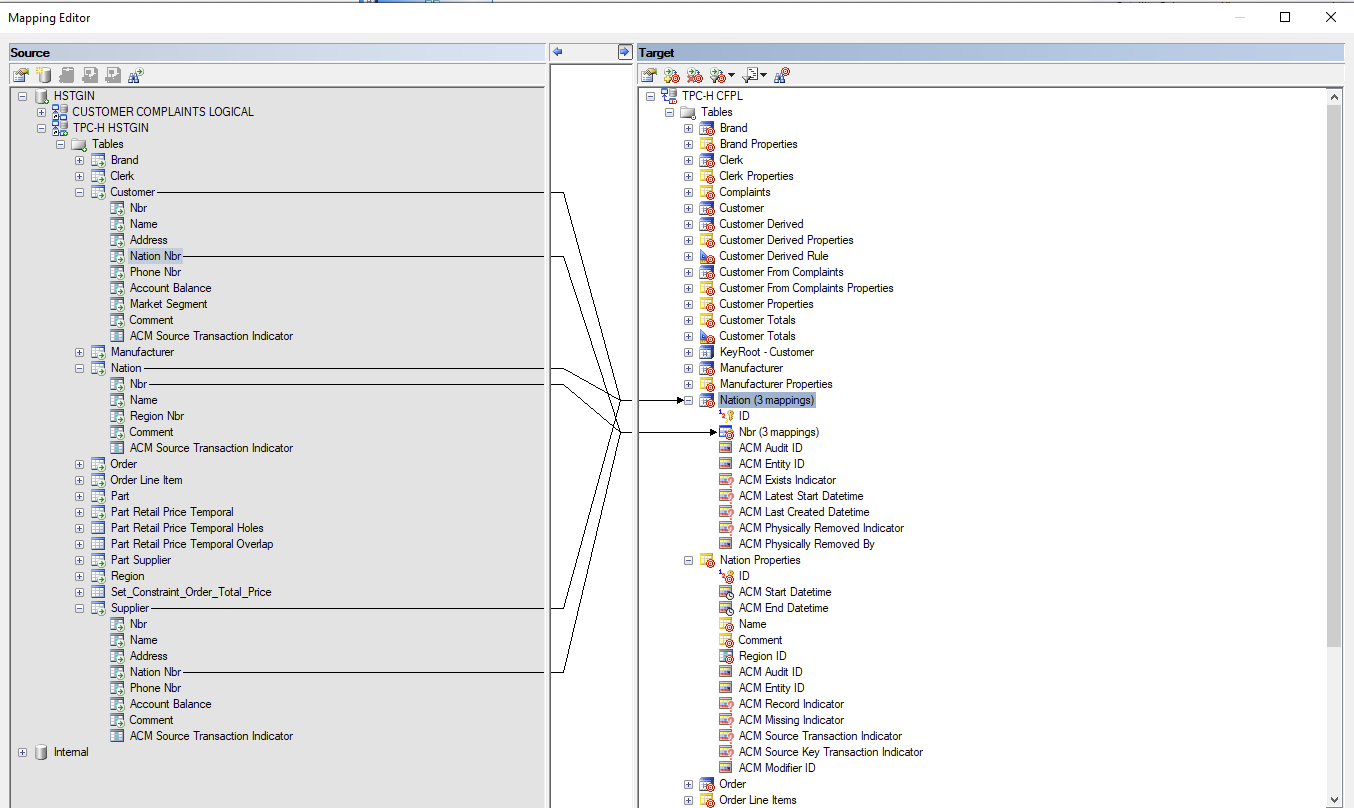The height and width of the screenshot is (808, 1354).
Task: Click the ACM Exists Indicator column icon
Action: [726, 480]
